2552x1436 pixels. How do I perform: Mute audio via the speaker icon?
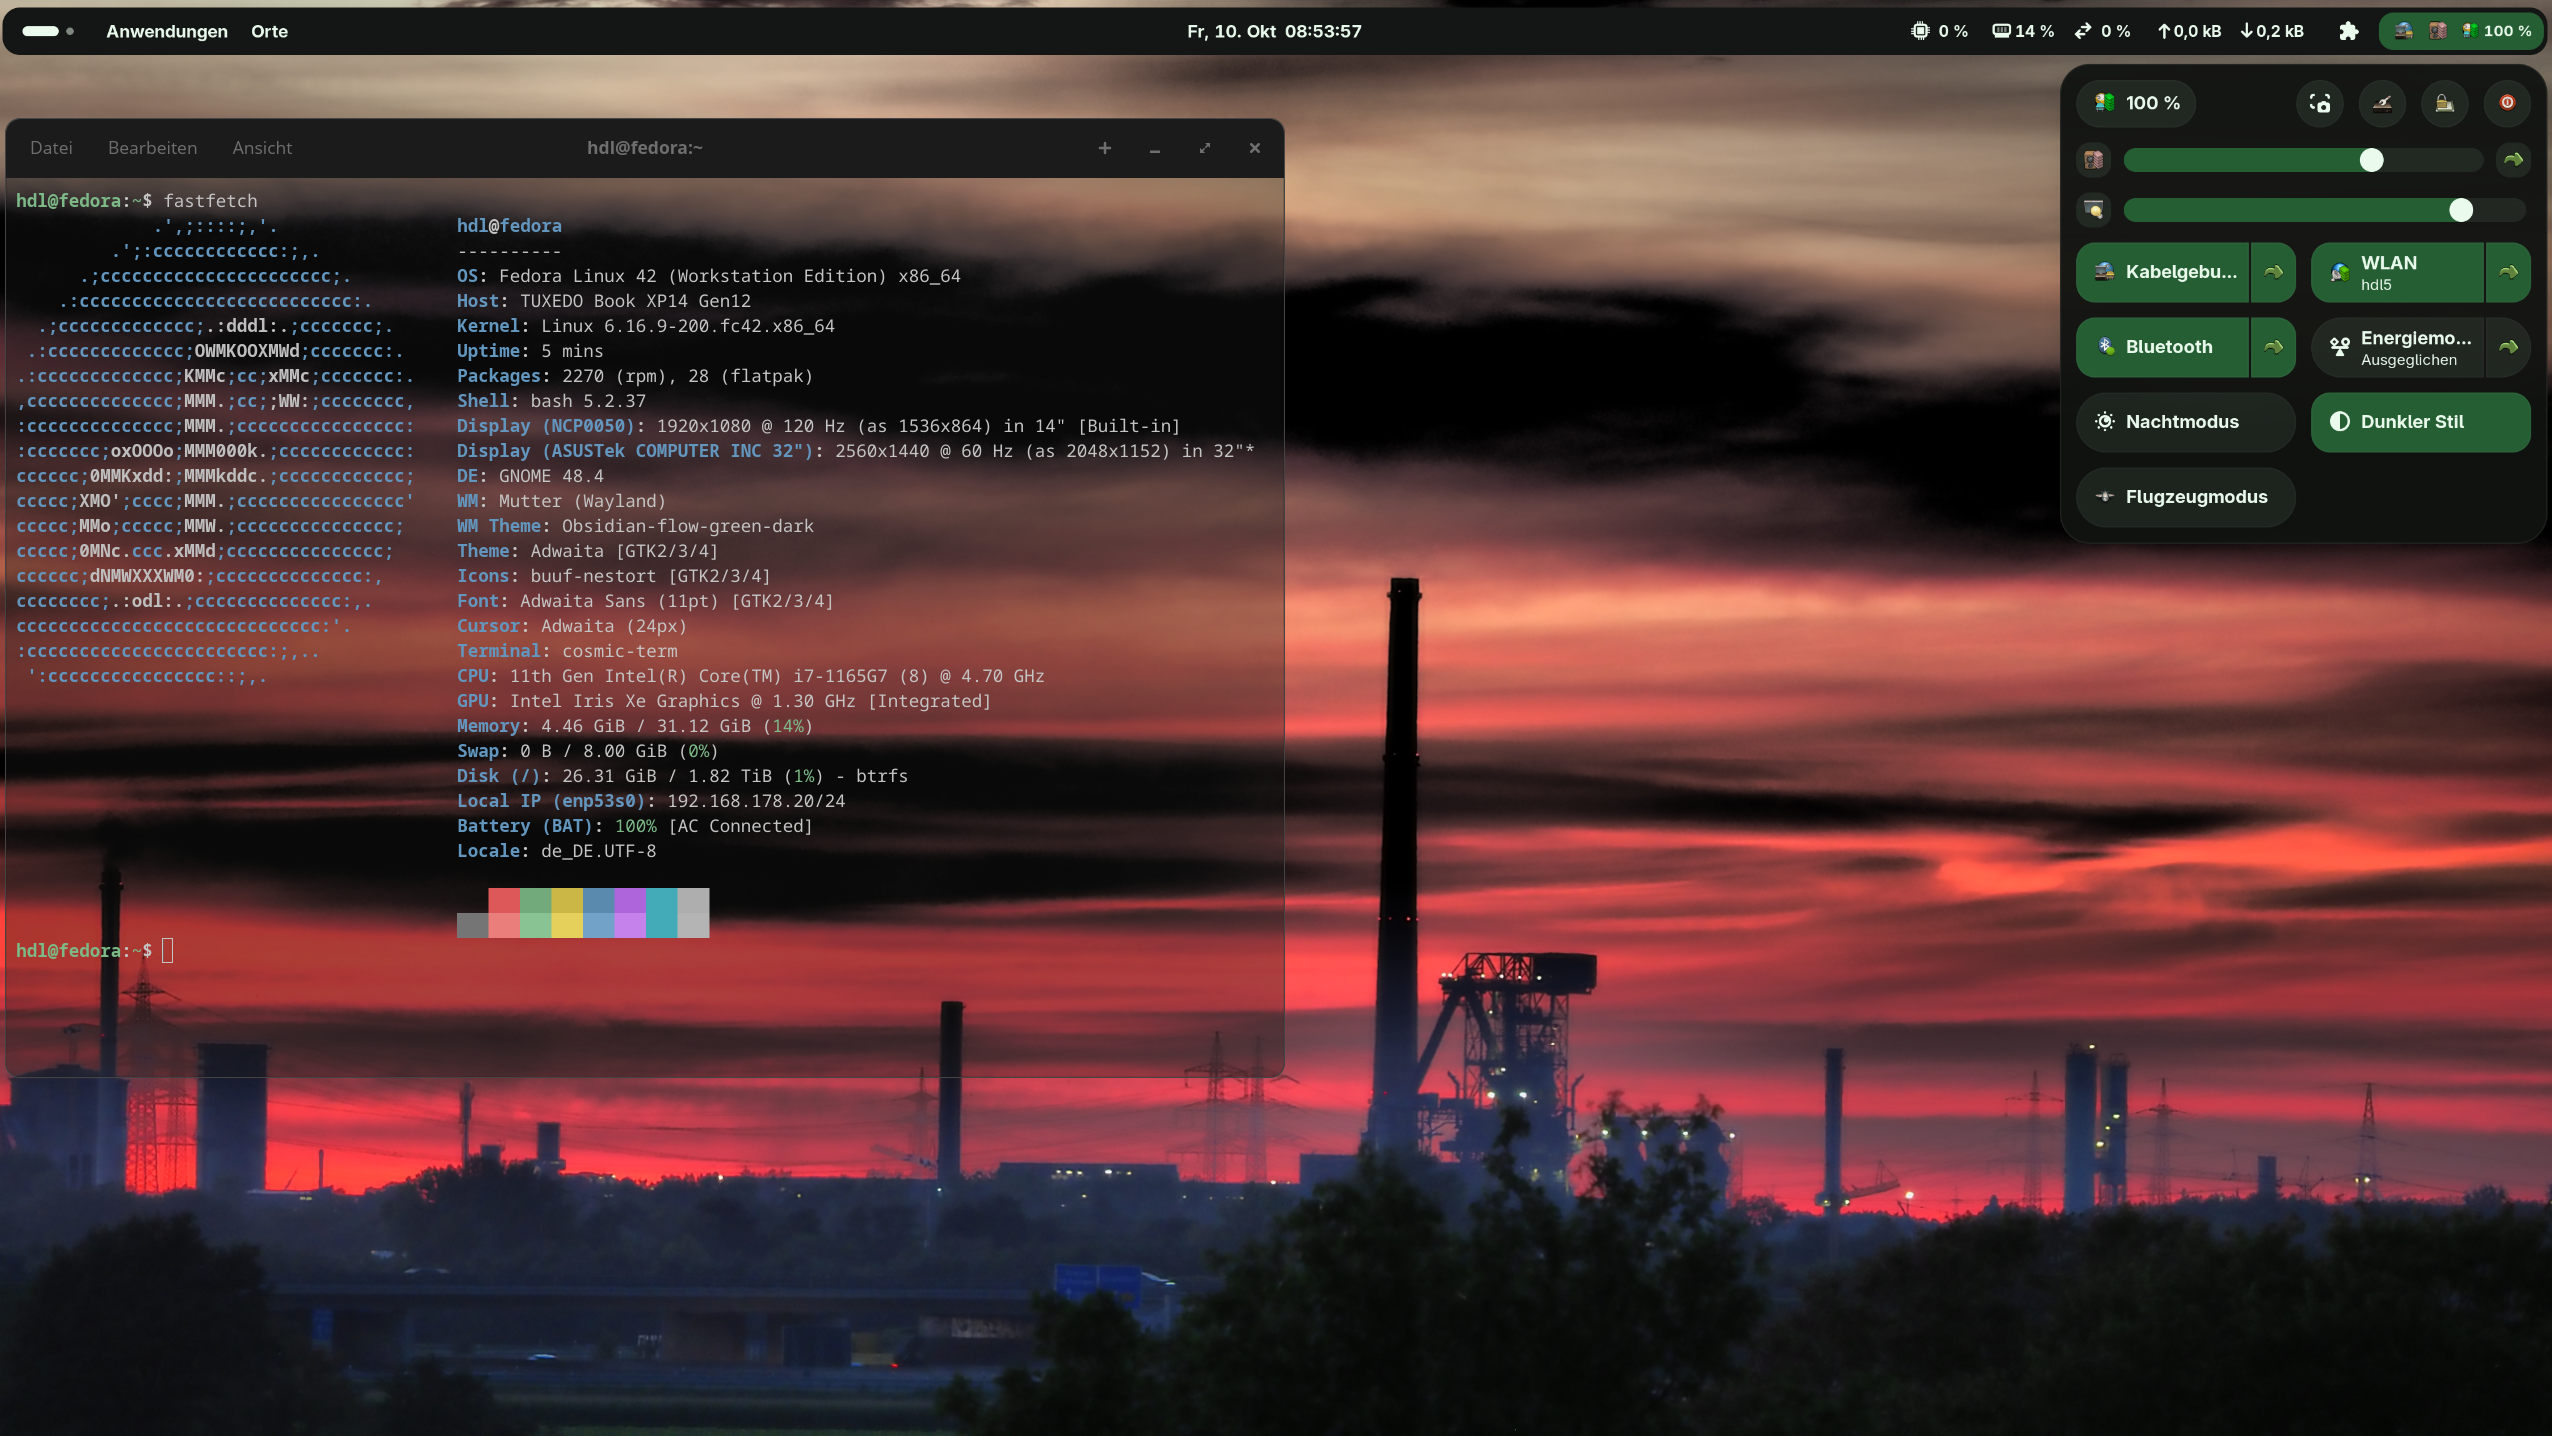pyautogui.click(x=2094, y=160)
